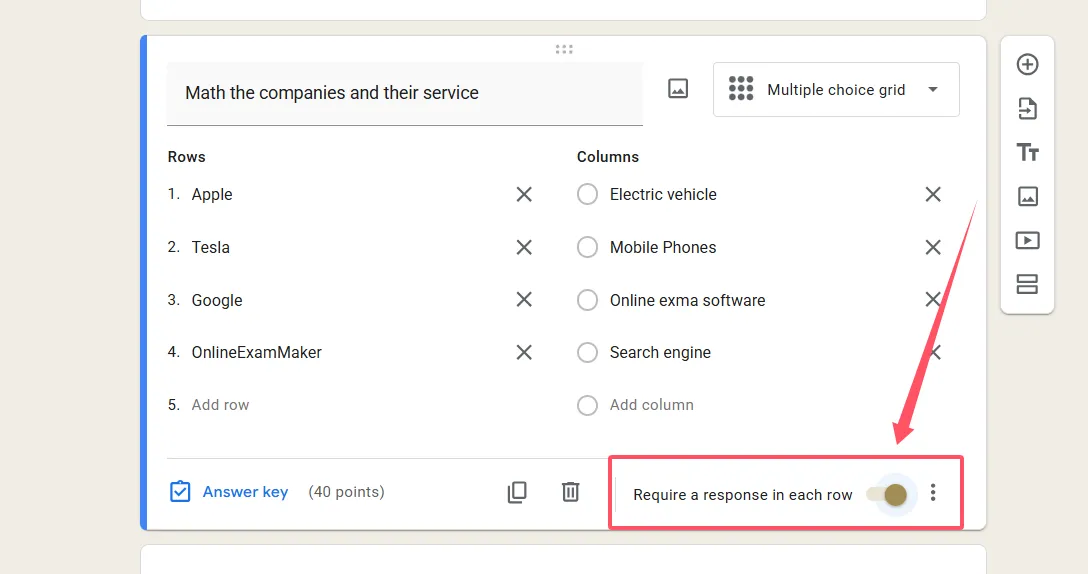The width and height of the screenshot is (1088, 574).
Task: Click the Add column field
Action: coord(651,405)
